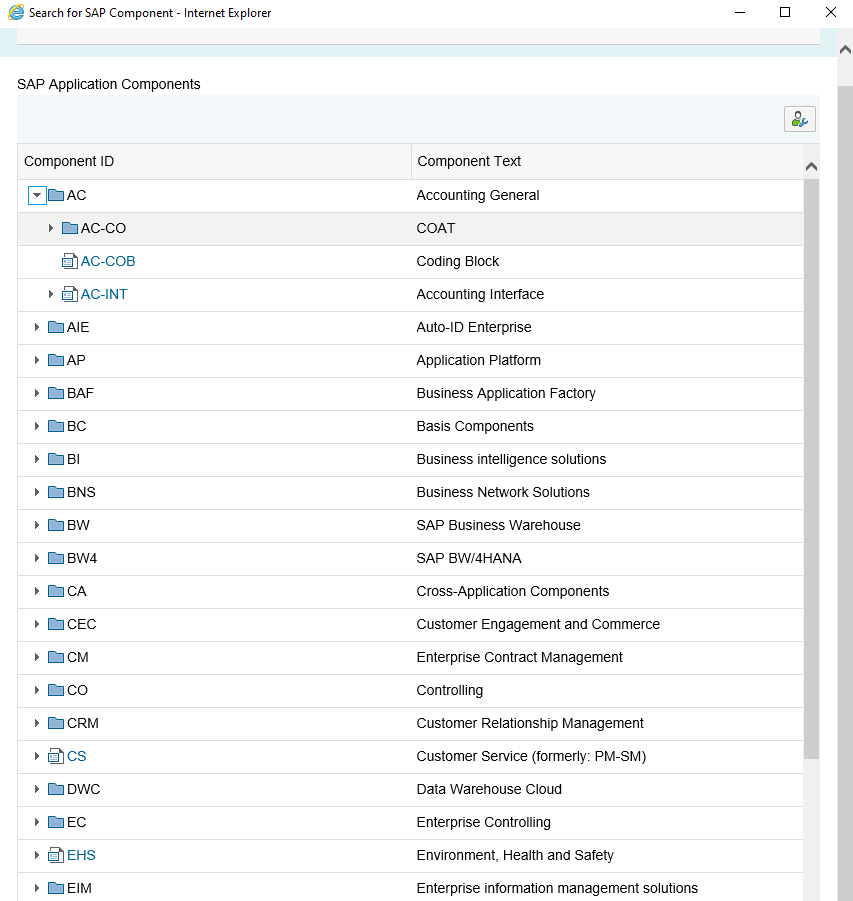Expand the EC component node

click(37, 822)
